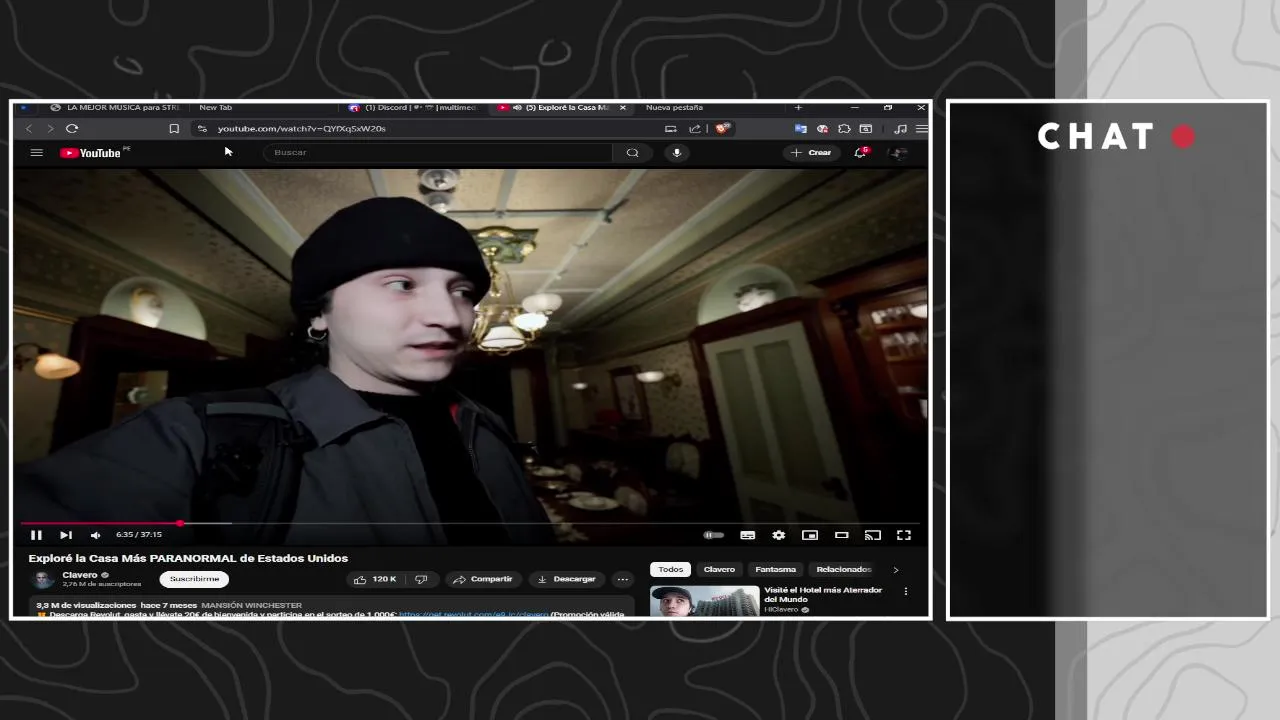Open the Revolut link in description
1280x720 pixels.
[x=473, y=614]
